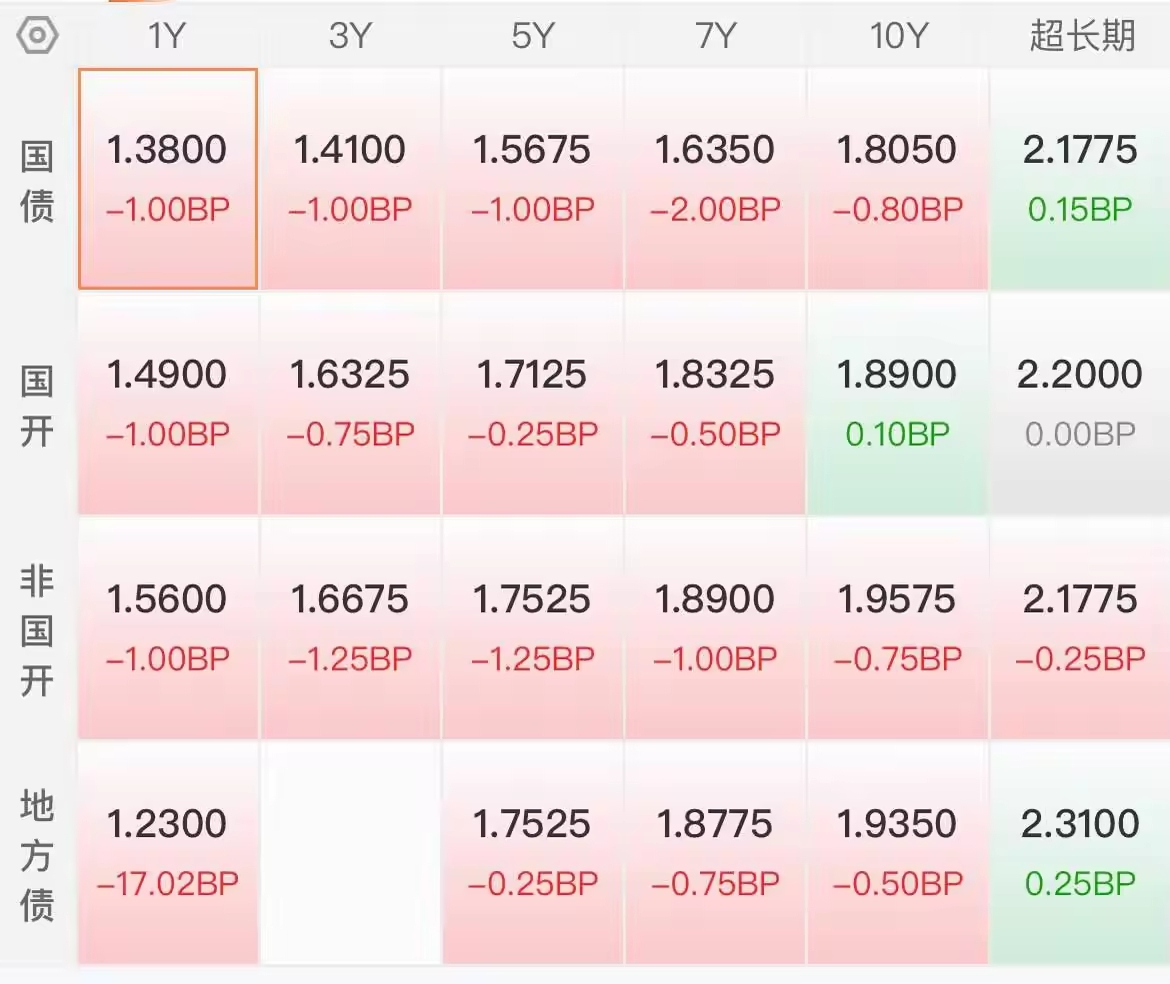Click the 非国开 3Y cell 1.6675

point(350,628)
